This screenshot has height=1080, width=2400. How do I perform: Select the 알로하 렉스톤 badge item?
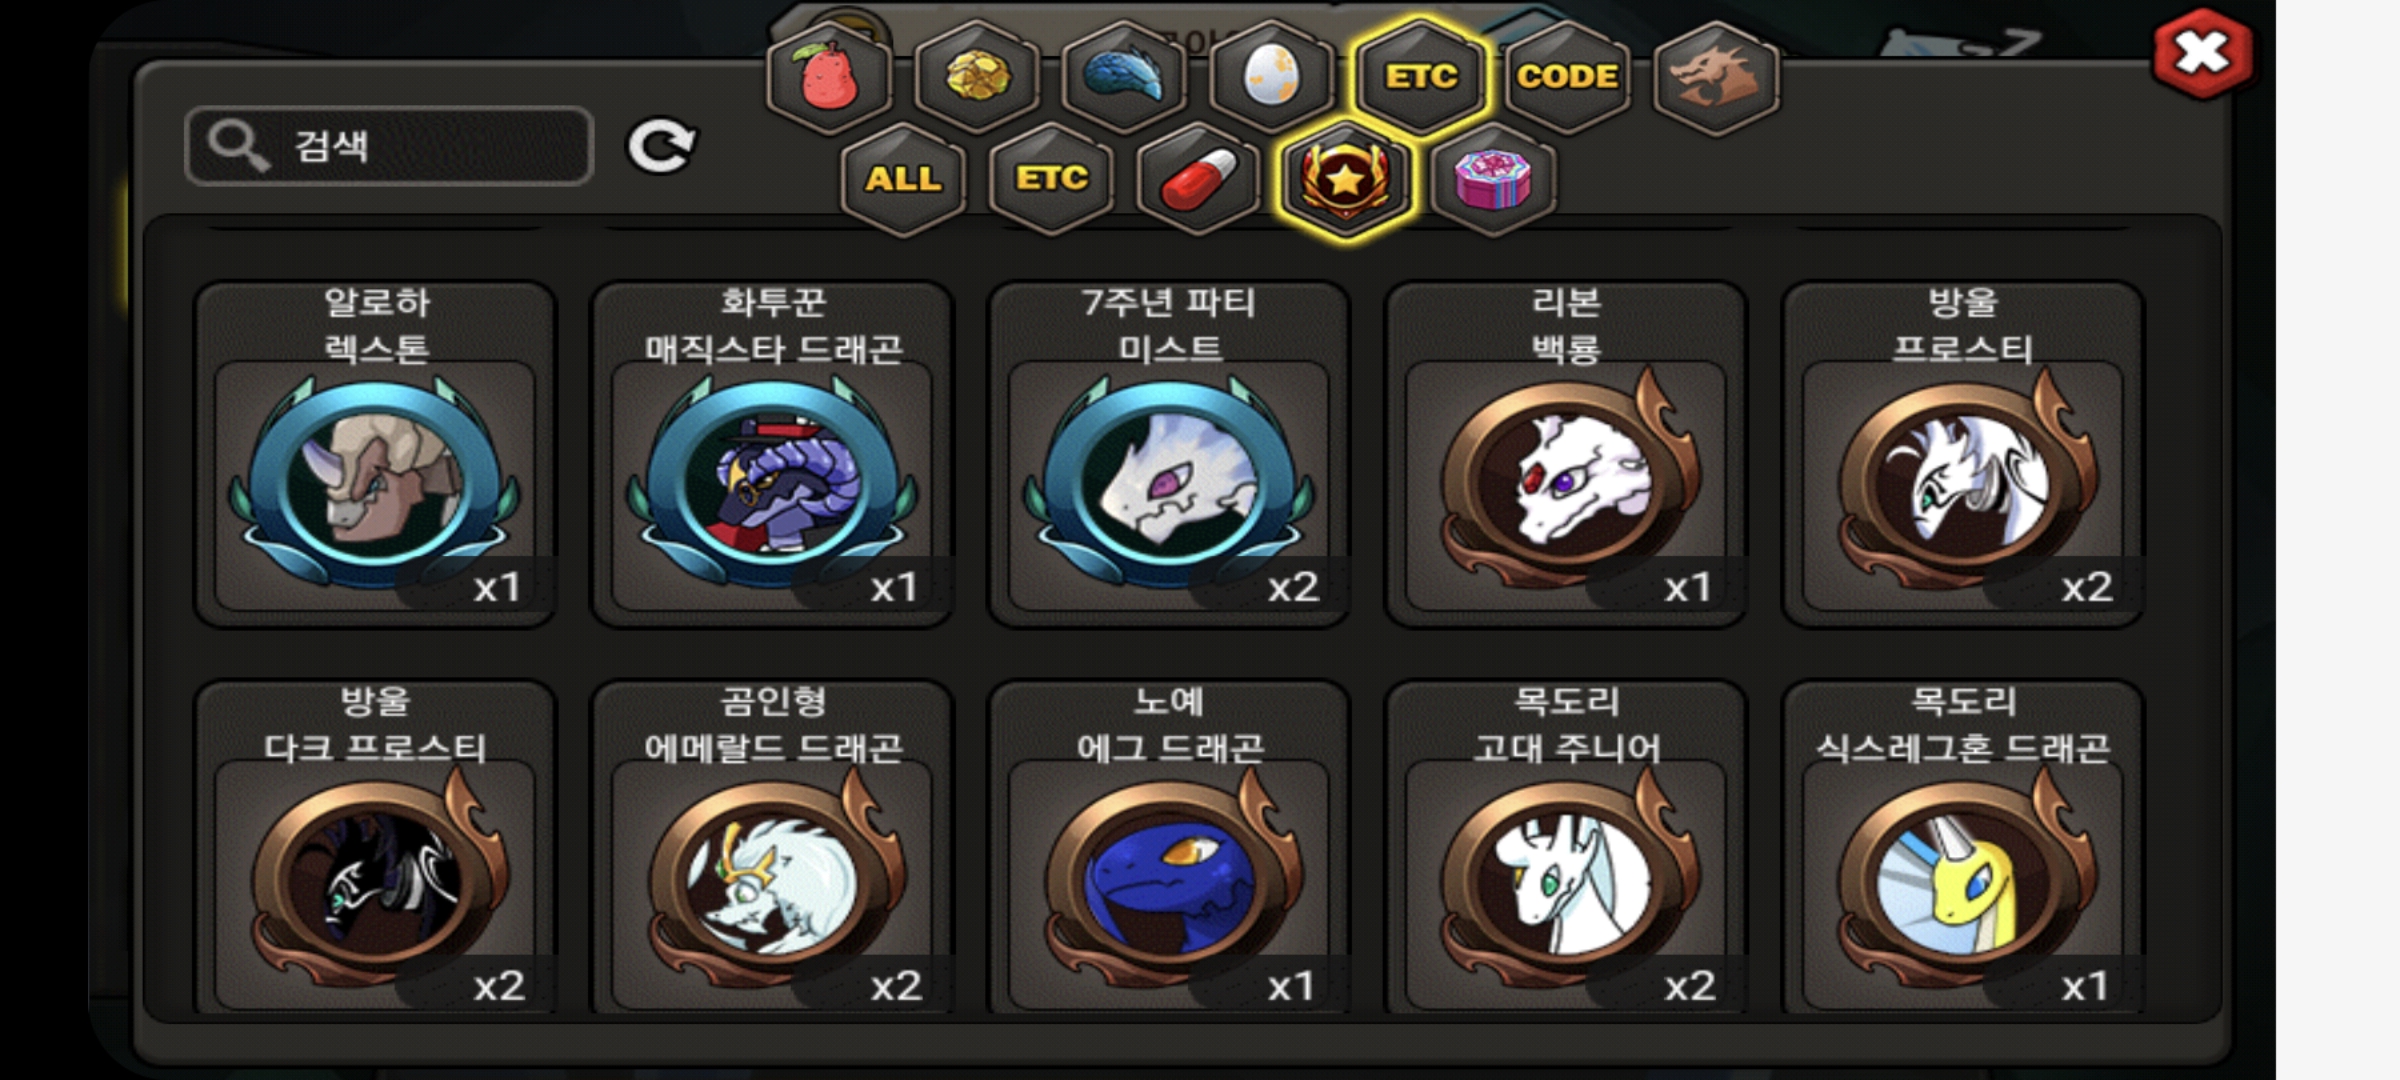[375, 454]
